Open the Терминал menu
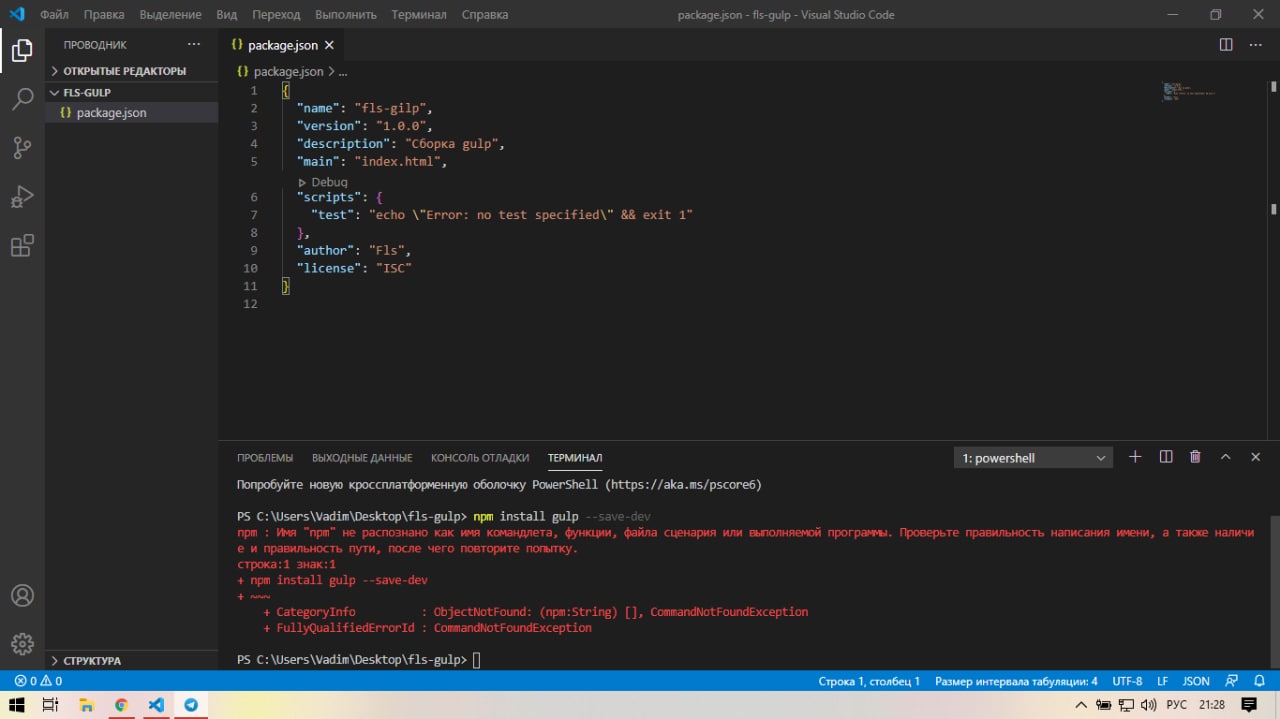 pyautogui.click(x=419, y=15)
